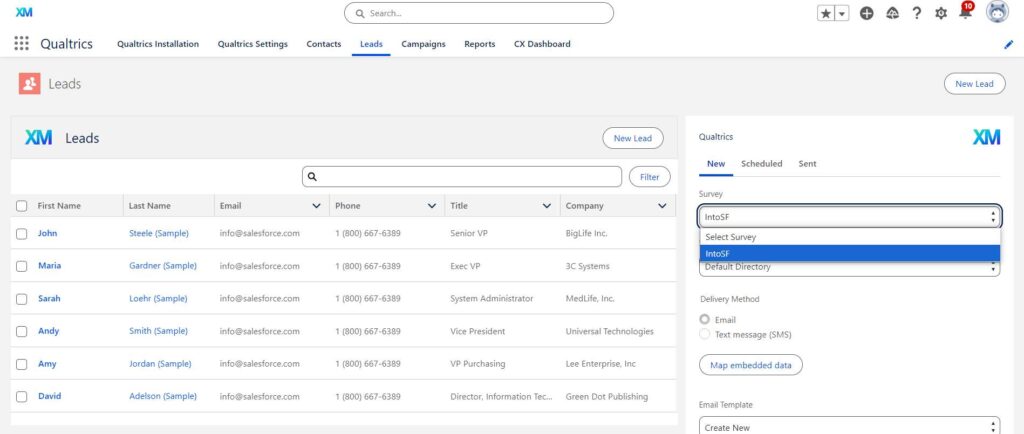The height and width of the screenshot is (434, 1024).
Task: Check the box for John Steele row
Action: coord(21,233)
